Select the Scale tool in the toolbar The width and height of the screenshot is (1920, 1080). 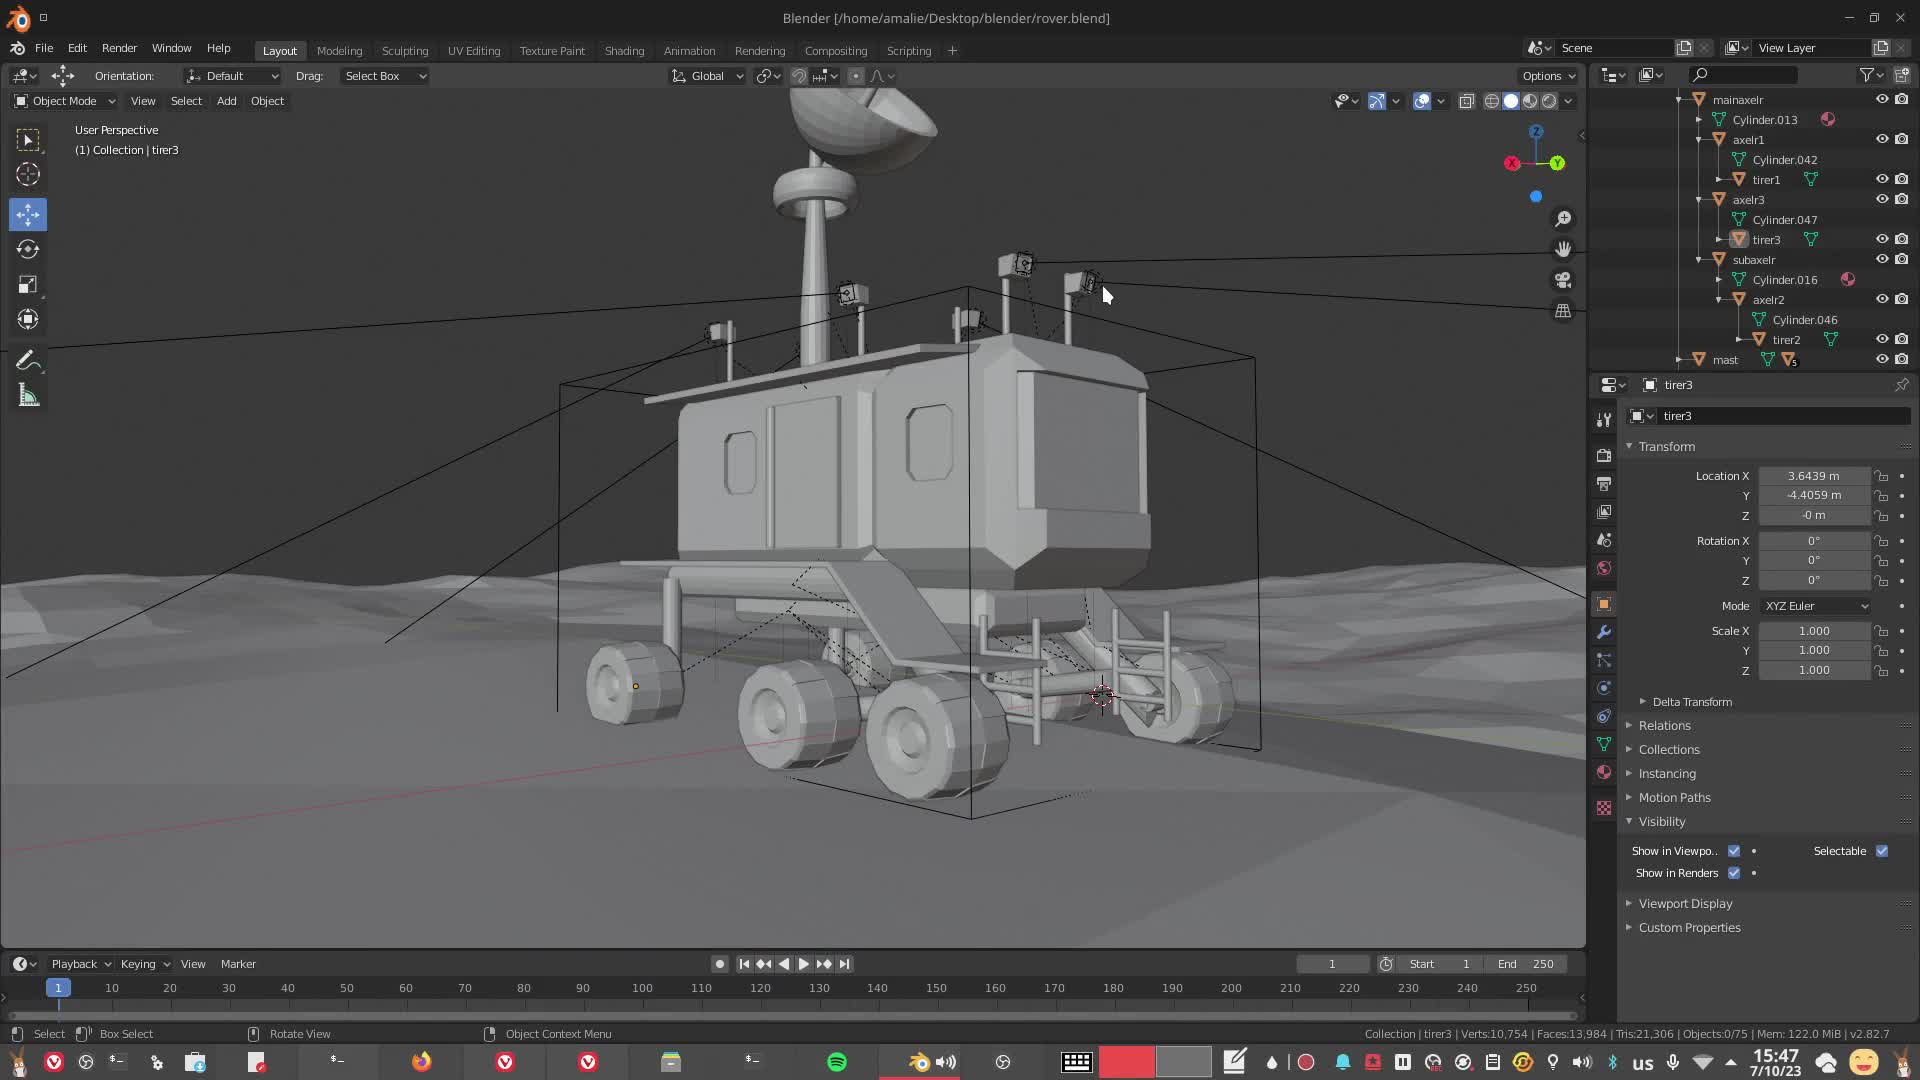click(28, 284)
